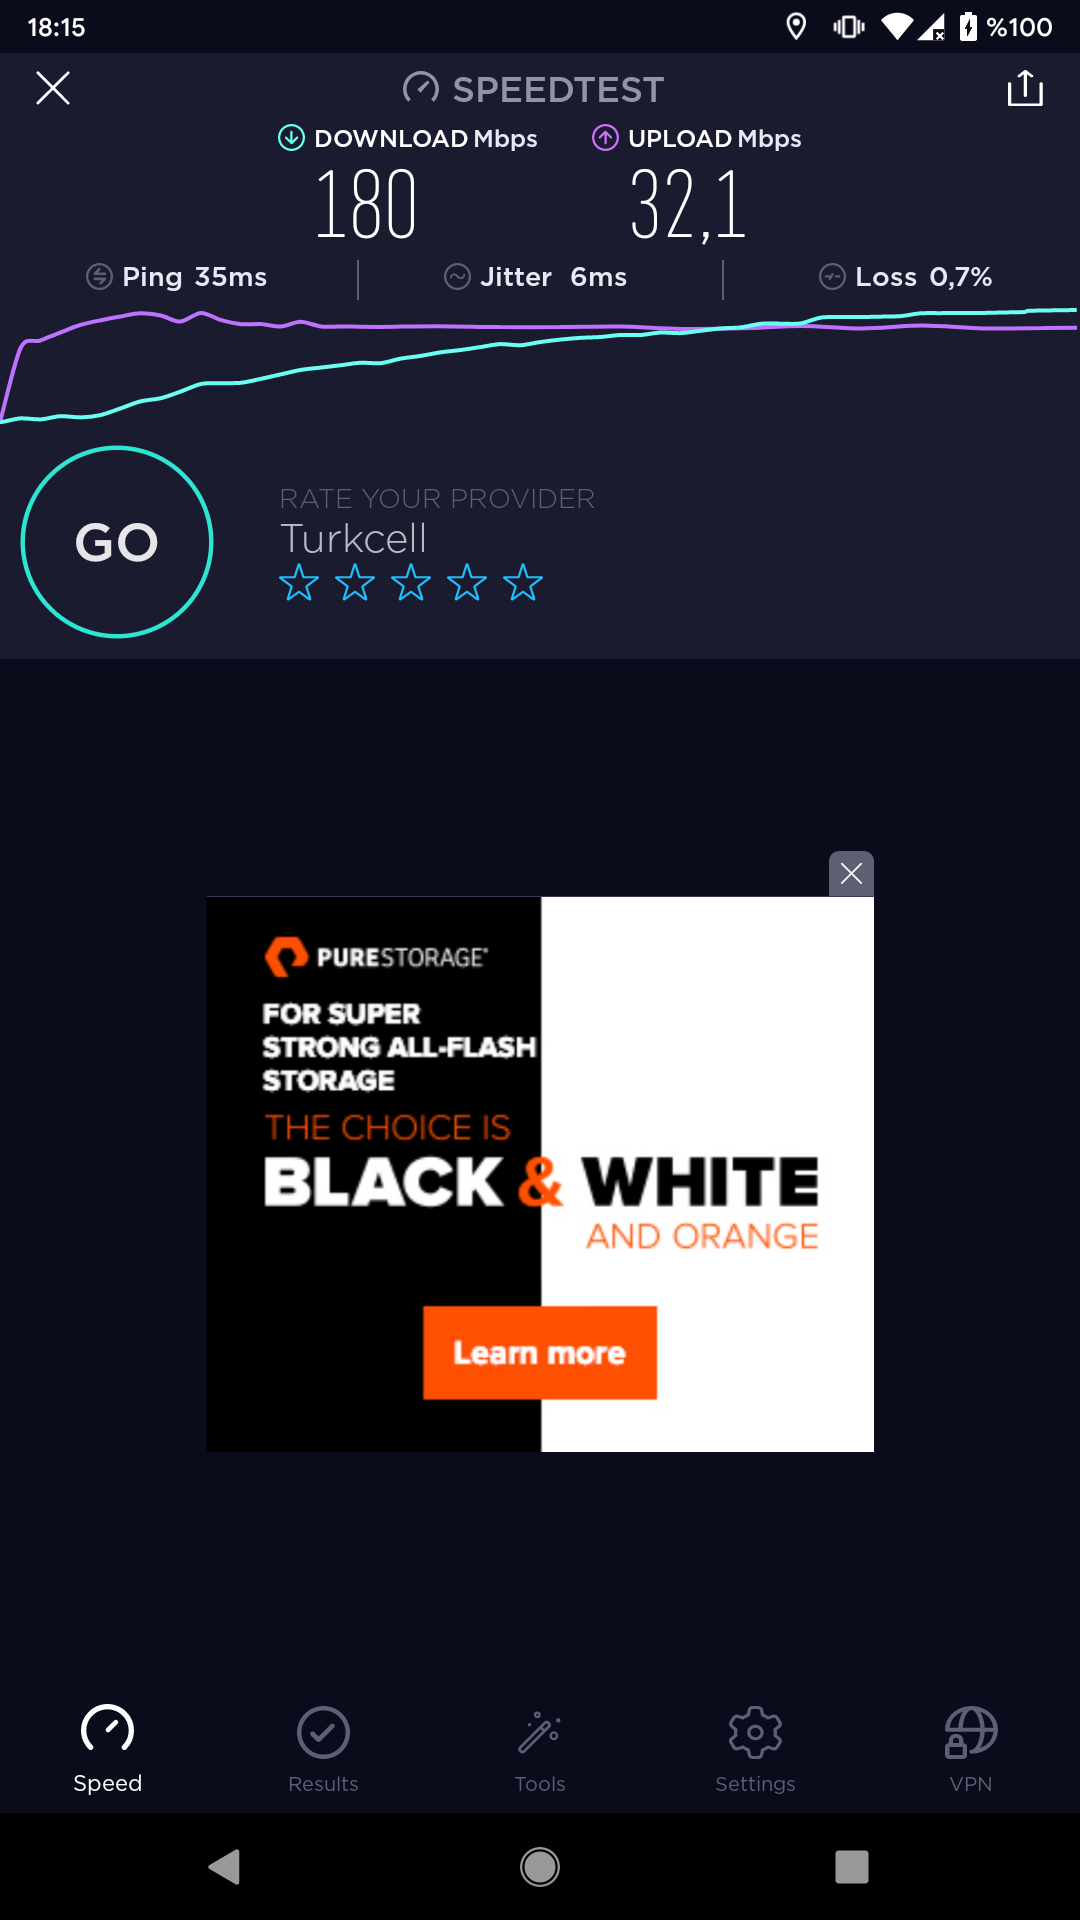The image size is (1080, 1920).
Task: Tap the Jitter 6ms indicator
Action: [536, 277]
